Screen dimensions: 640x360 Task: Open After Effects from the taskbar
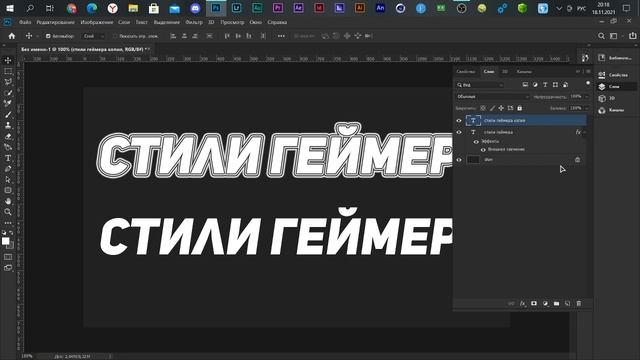tap(298, 8)
